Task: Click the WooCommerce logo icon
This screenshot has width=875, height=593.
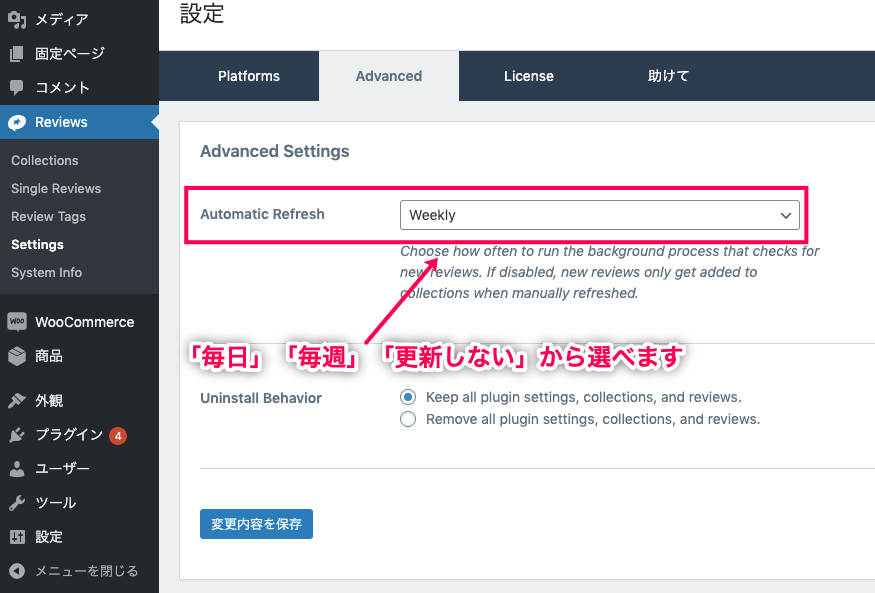Action: [17, 322]
